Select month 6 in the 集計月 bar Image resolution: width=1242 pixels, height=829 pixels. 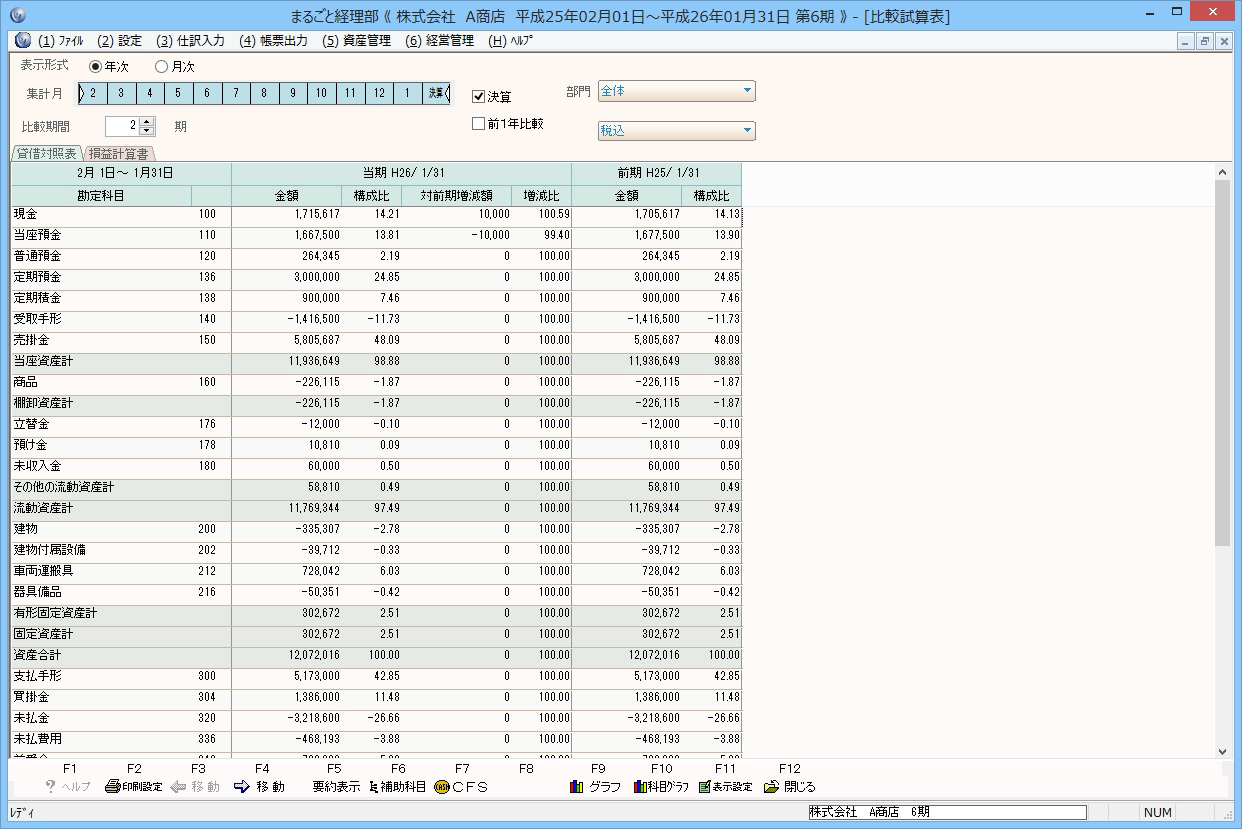point(207,94)
